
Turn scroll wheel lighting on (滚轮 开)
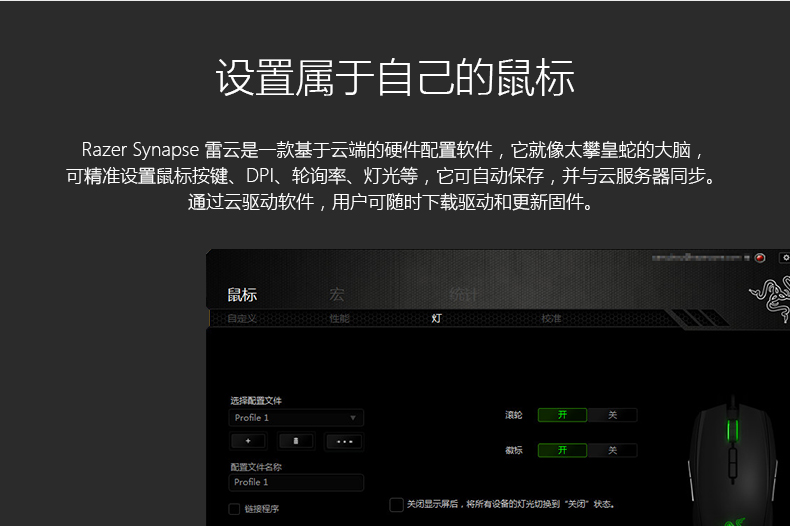(x=562, y=415)
